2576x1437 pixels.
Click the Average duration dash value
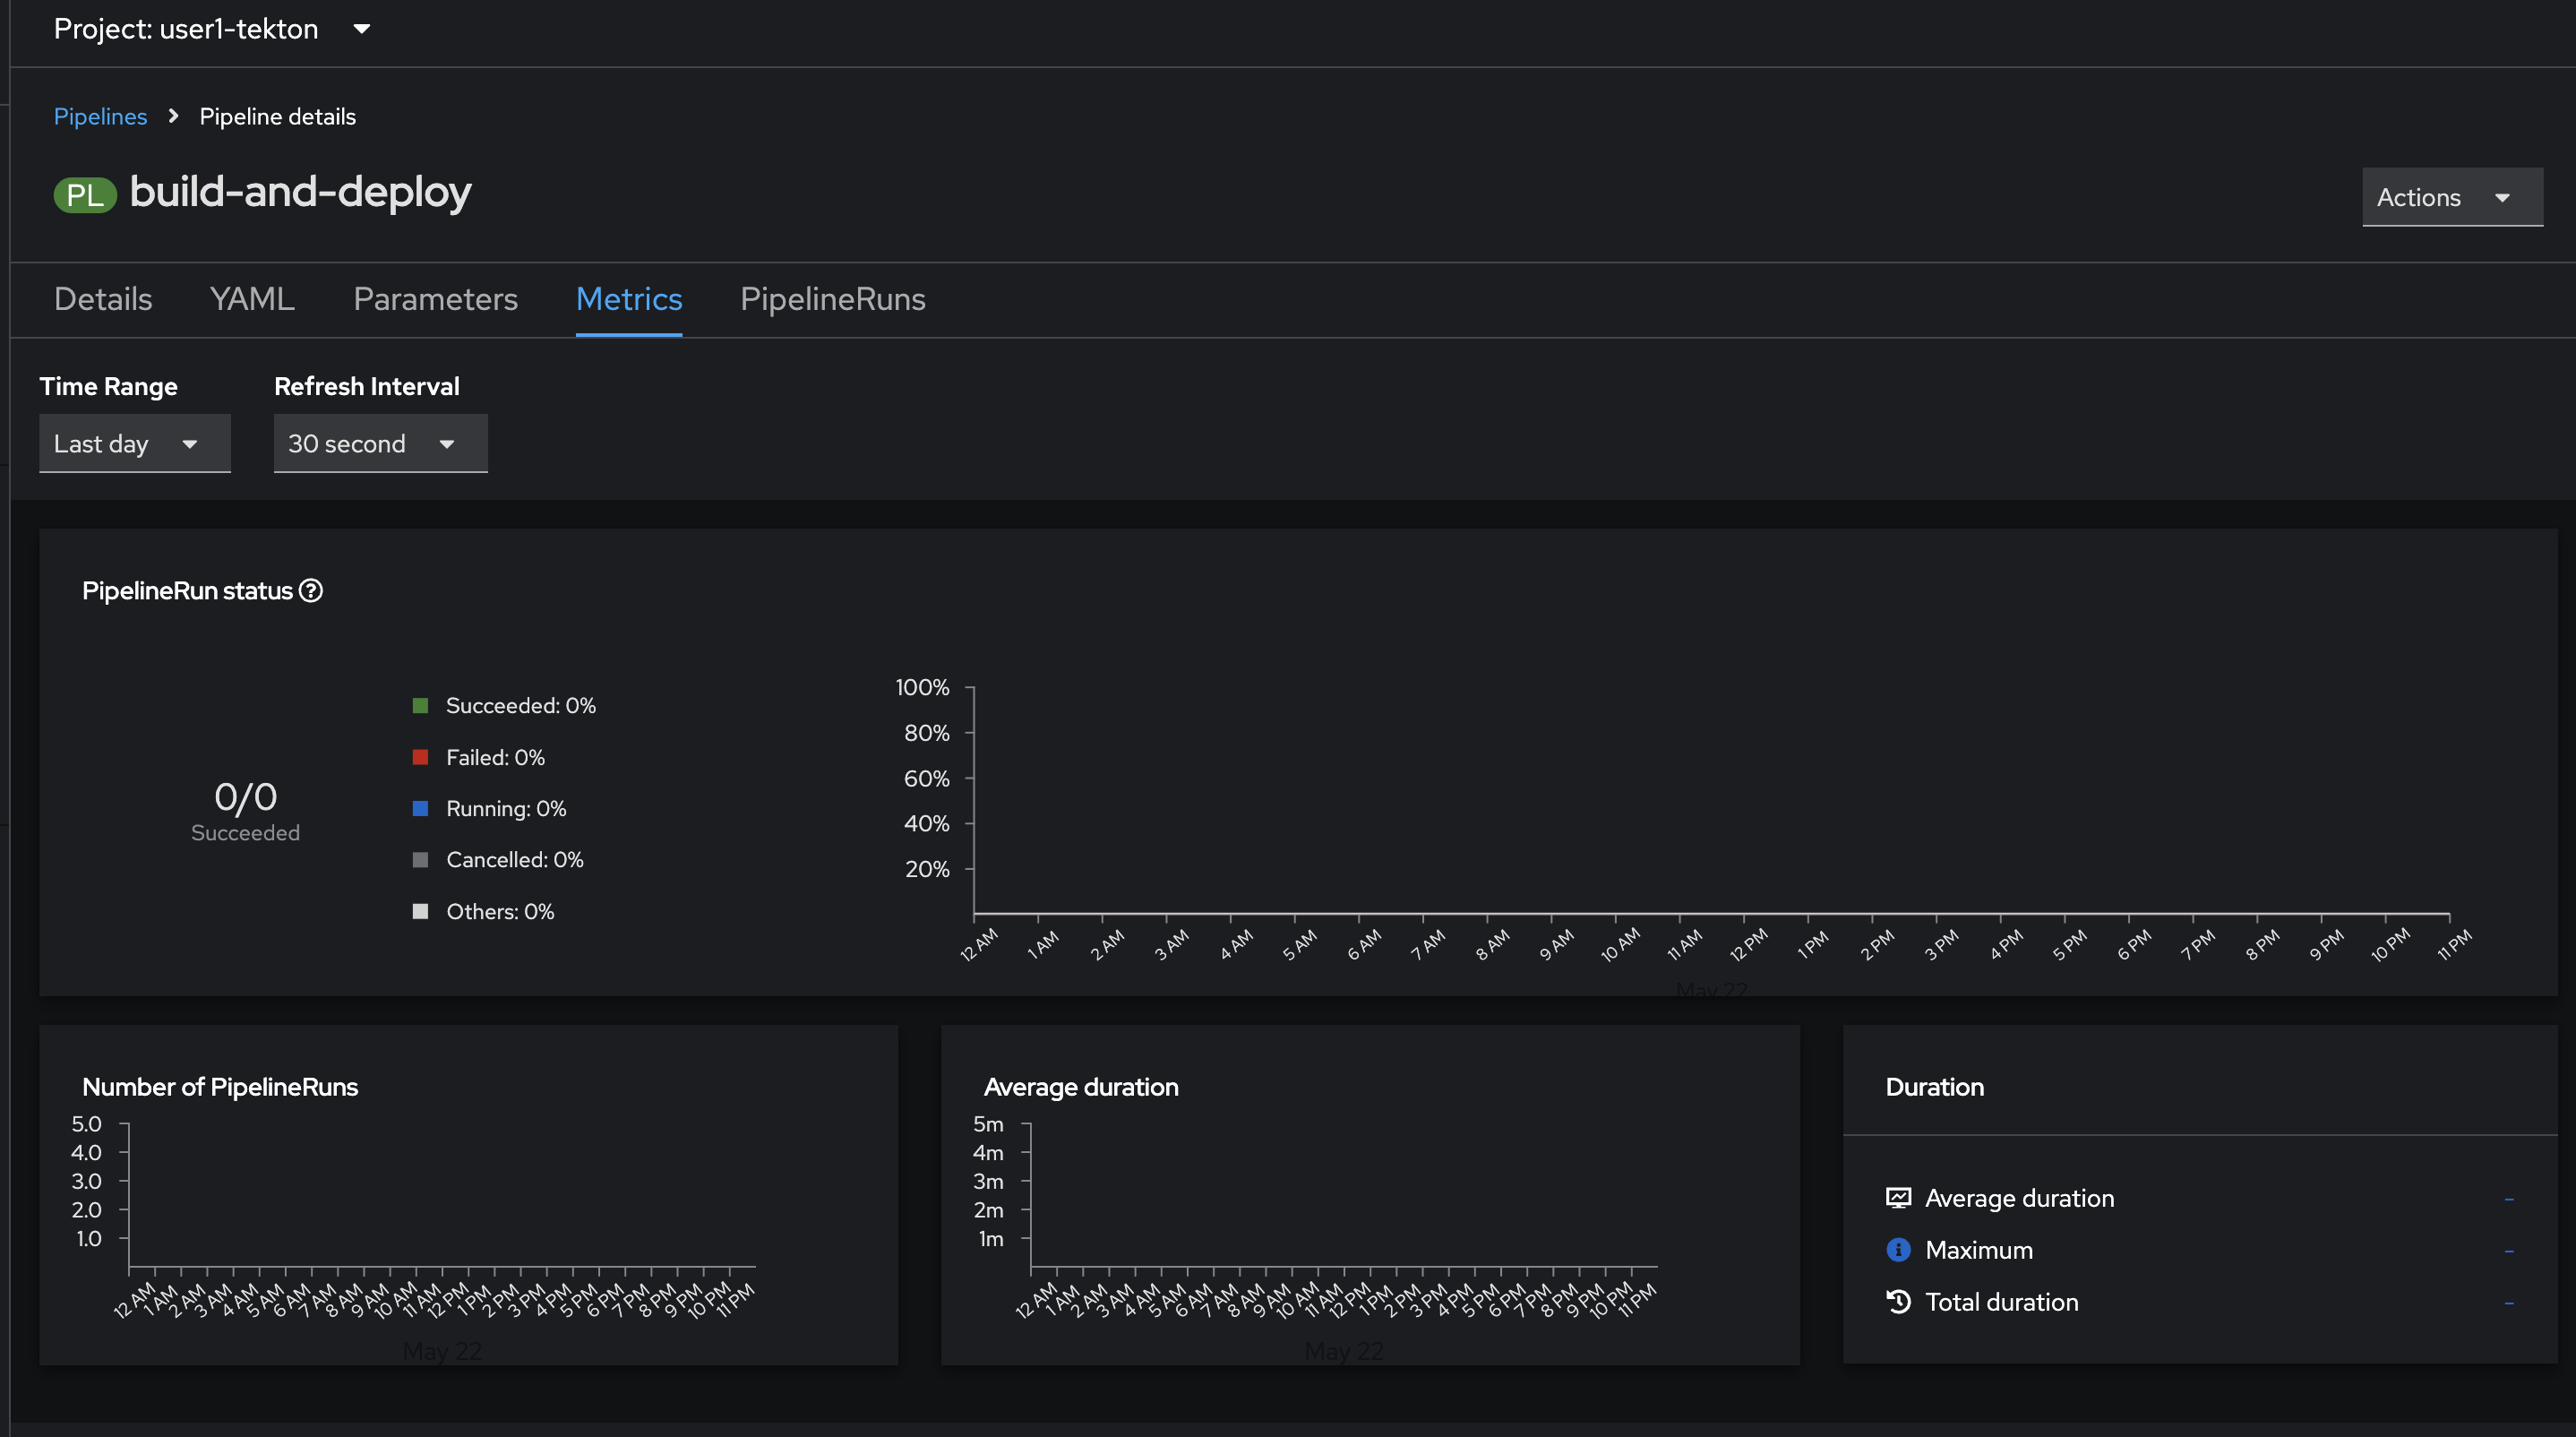(x=2509, y=1198)
